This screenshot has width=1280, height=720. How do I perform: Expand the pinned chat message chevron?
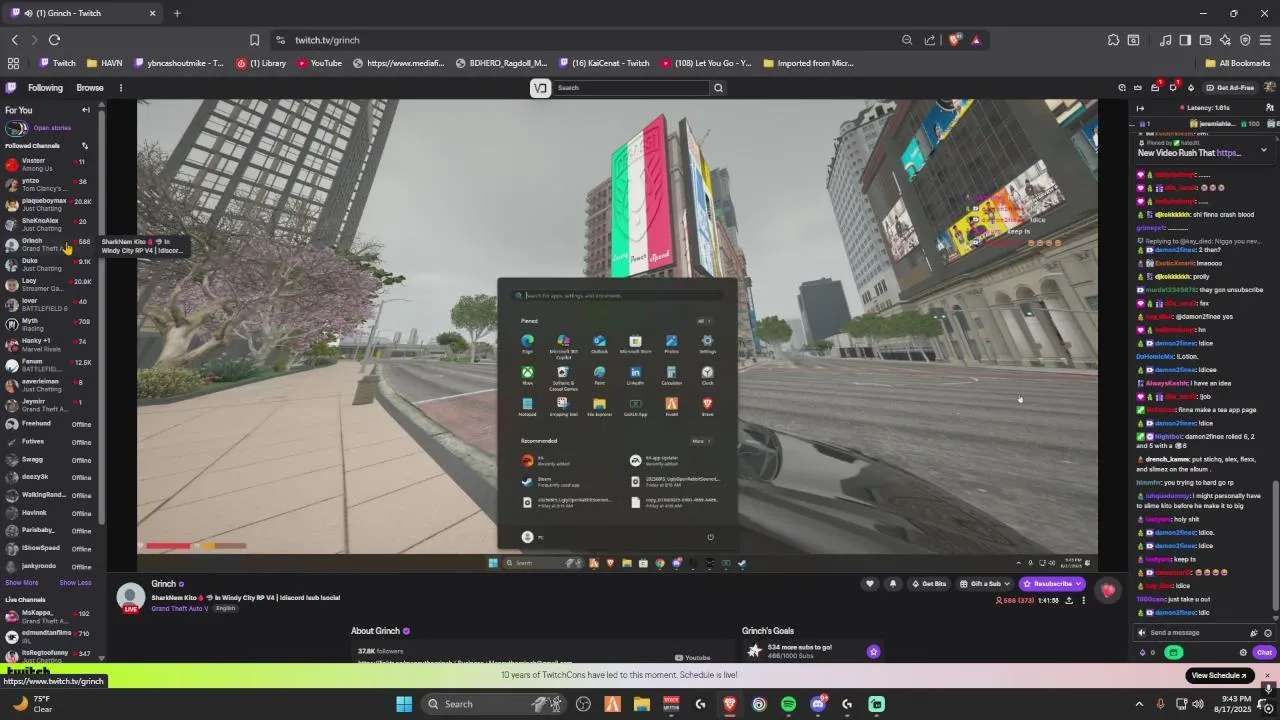pos(1263,150)
